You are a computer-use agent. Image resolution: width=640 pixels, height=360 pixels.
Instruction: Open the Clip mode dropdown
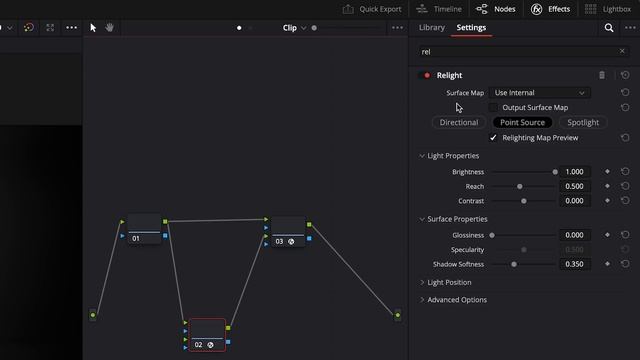(294, 28)
